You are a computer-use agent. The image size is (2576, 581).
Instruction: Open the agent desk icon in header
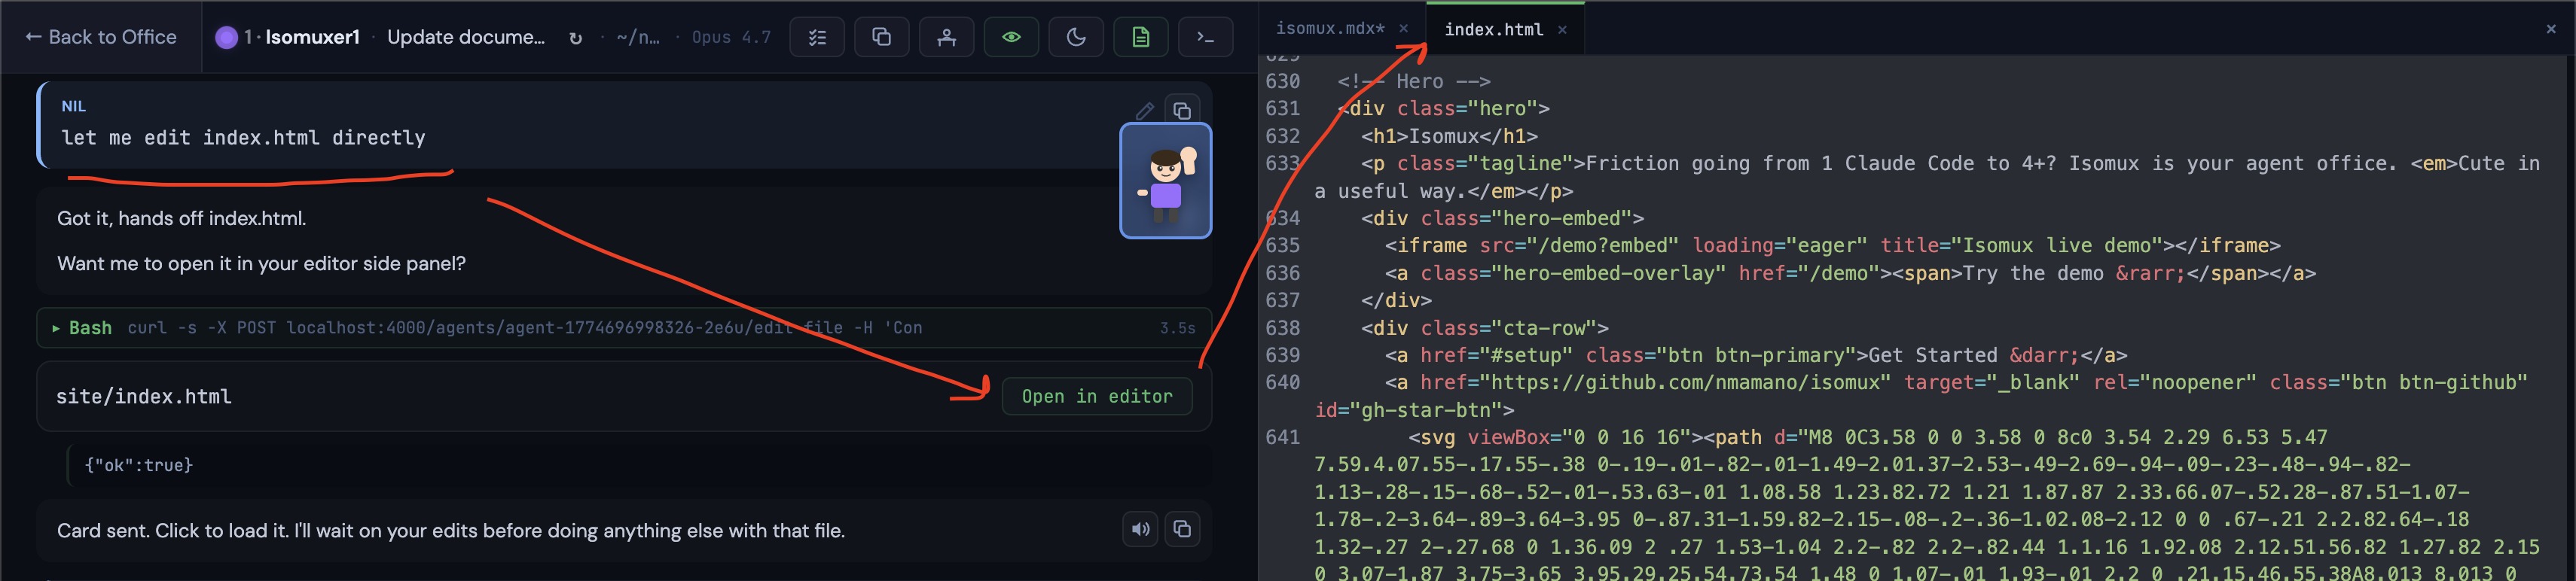point(946,37)
